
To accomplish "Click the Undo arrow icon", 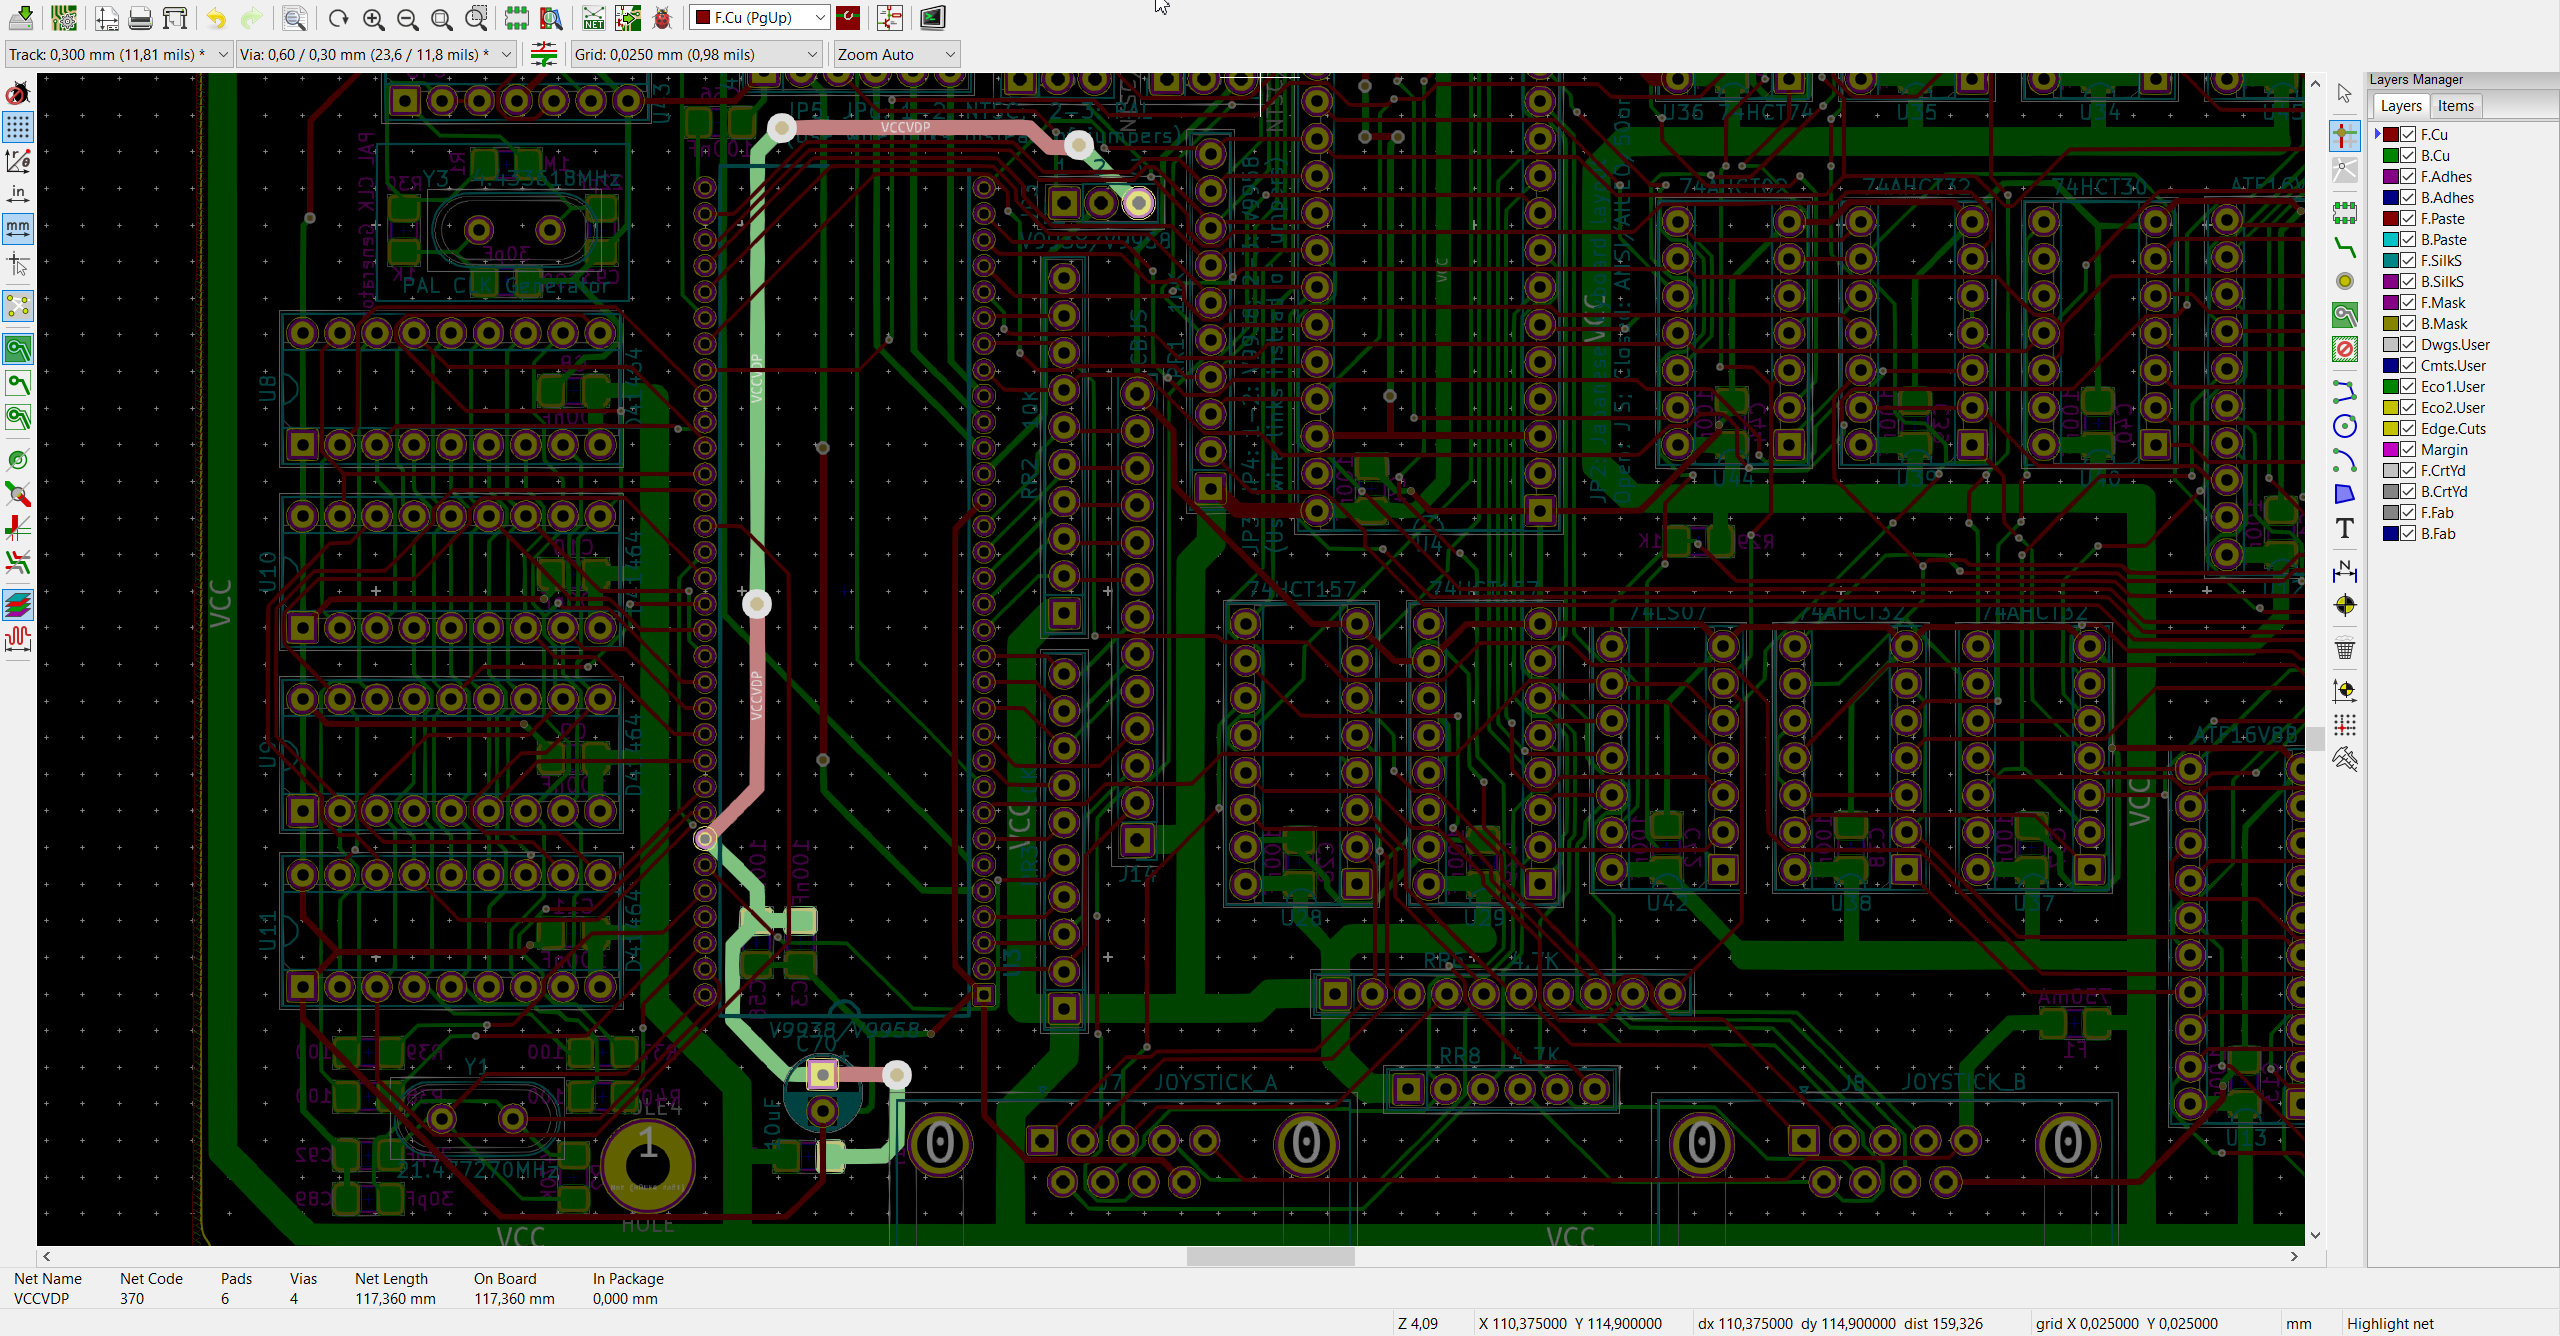I will [x=216, y=18].
